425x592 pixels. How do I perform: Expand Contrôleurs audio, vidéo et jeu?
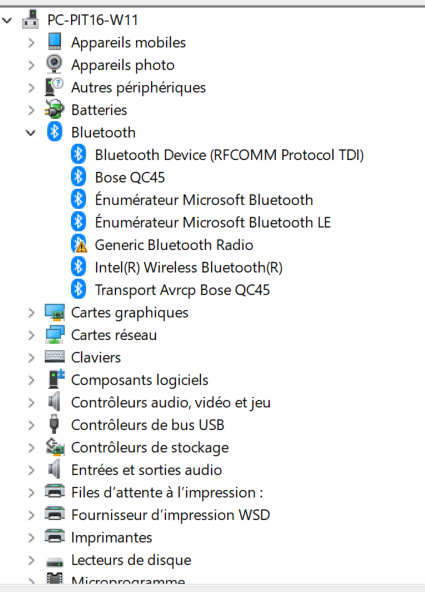point(31,403)
